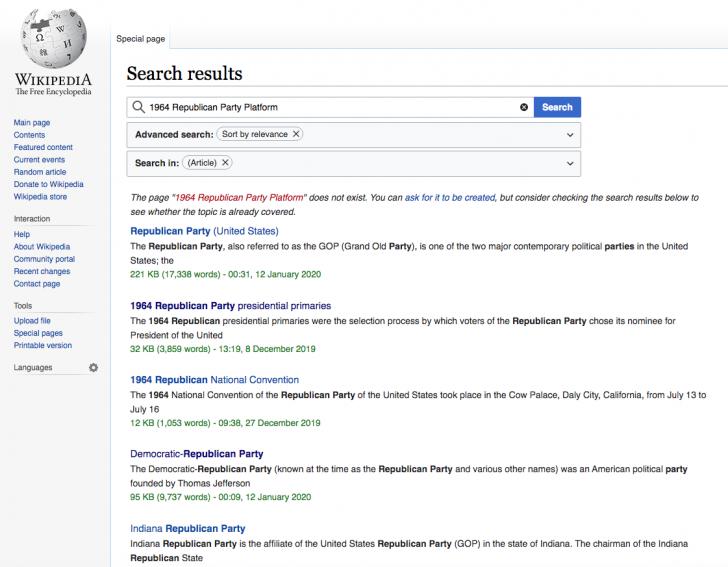Screen dimensions: 728x567
Task: Open Printable version link
Action: click(43, 345)
